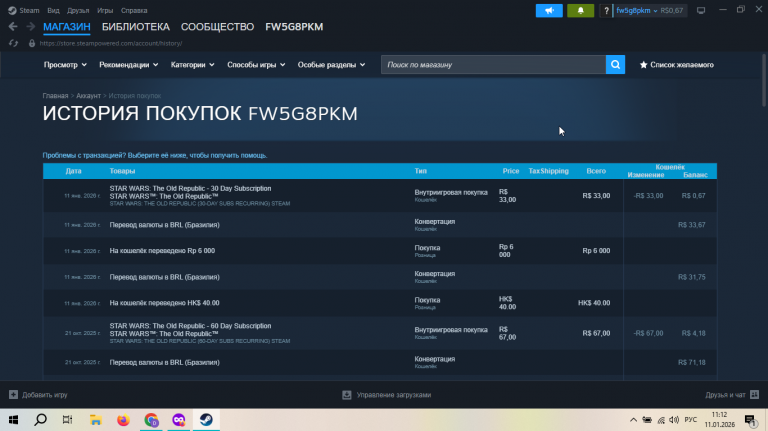Expand the Рекомендации dropdown menu

128,65
